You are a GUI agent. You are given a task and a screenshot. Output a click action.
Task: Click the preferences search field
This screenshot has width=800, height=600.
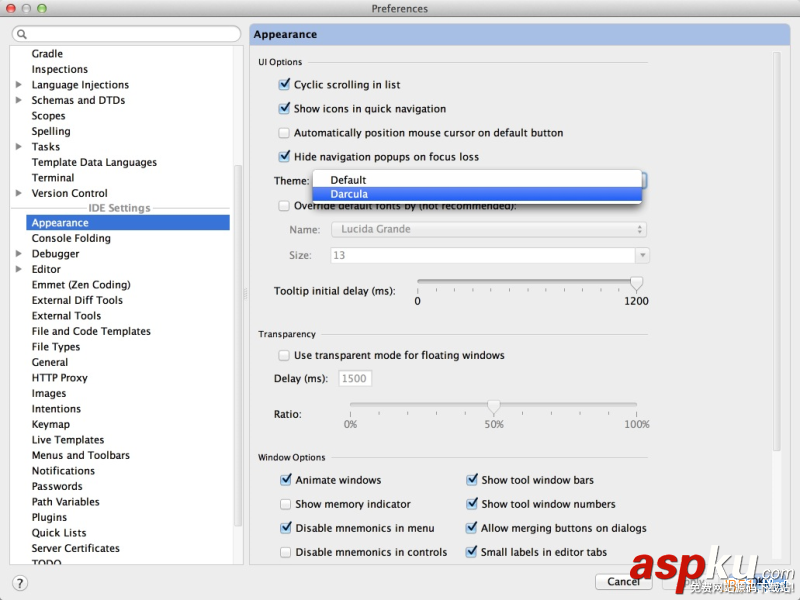[126, 34]
